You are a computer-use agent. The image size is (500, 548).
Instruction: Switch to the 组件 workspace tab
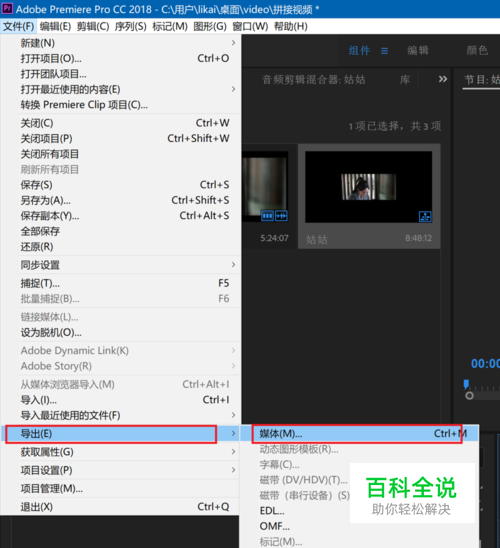click(359, 51)
